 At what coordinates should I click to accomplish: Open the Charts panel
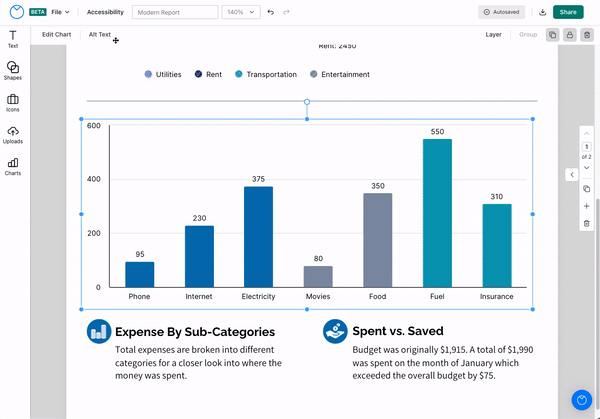point(13,166)
